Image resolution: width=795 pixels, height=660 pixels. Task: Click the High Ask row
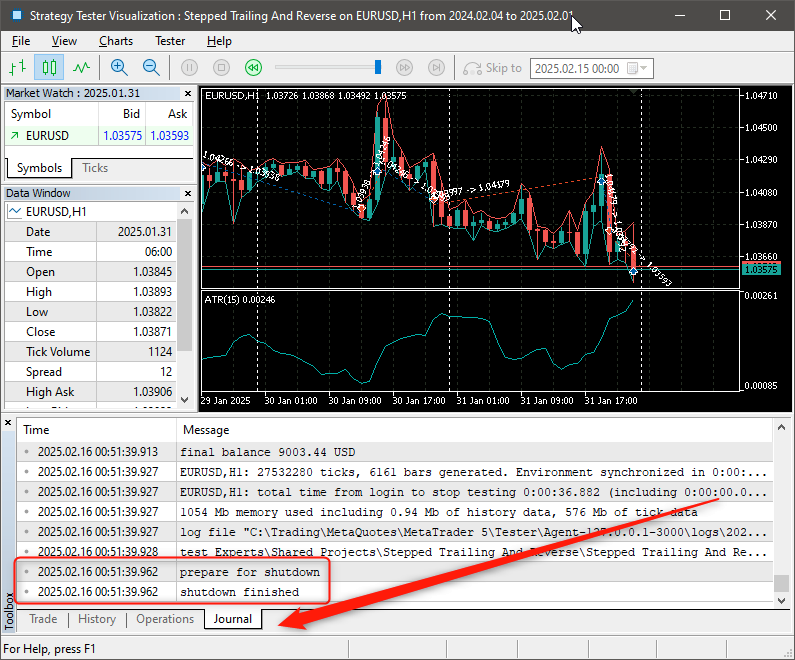(90, 392)
